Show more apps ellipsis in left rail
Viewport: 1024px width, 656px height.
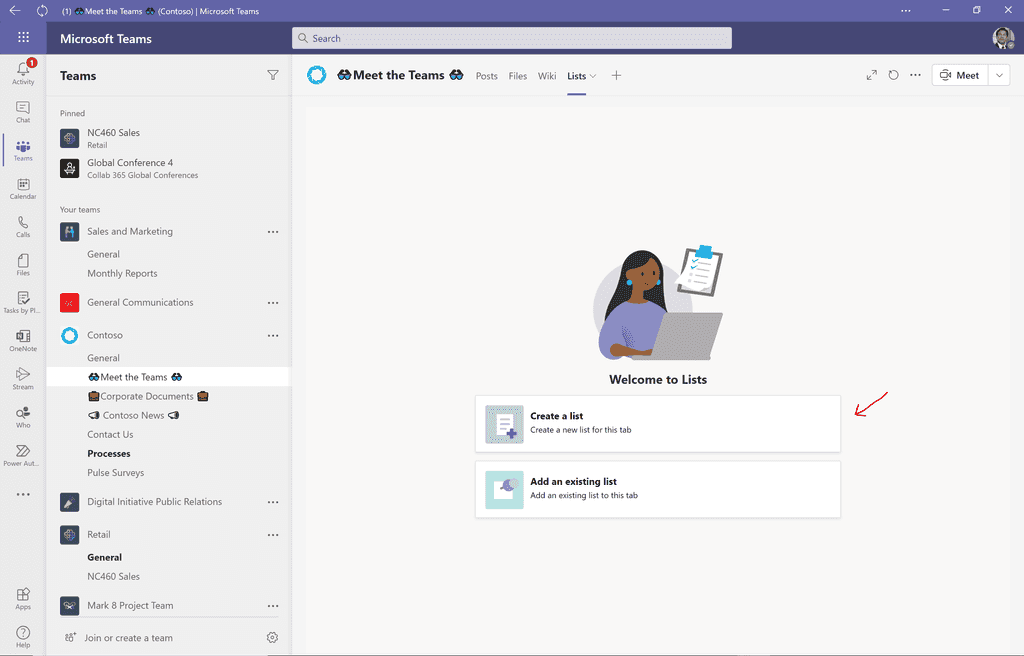23,495
